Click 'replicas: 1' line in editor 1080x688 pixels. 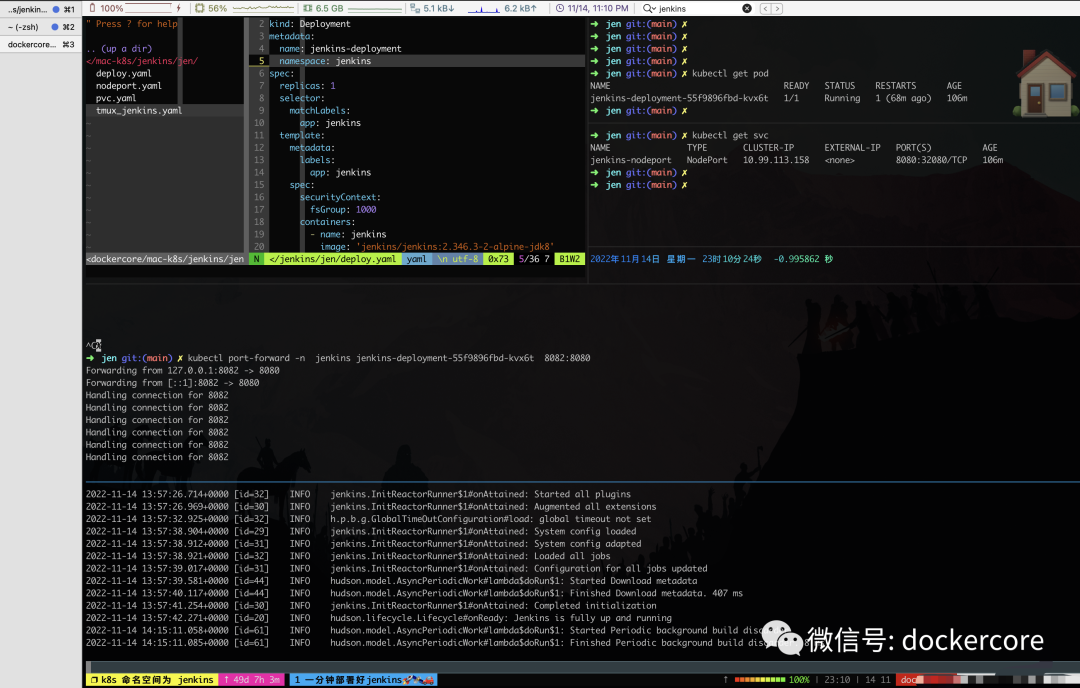point(307,85)
